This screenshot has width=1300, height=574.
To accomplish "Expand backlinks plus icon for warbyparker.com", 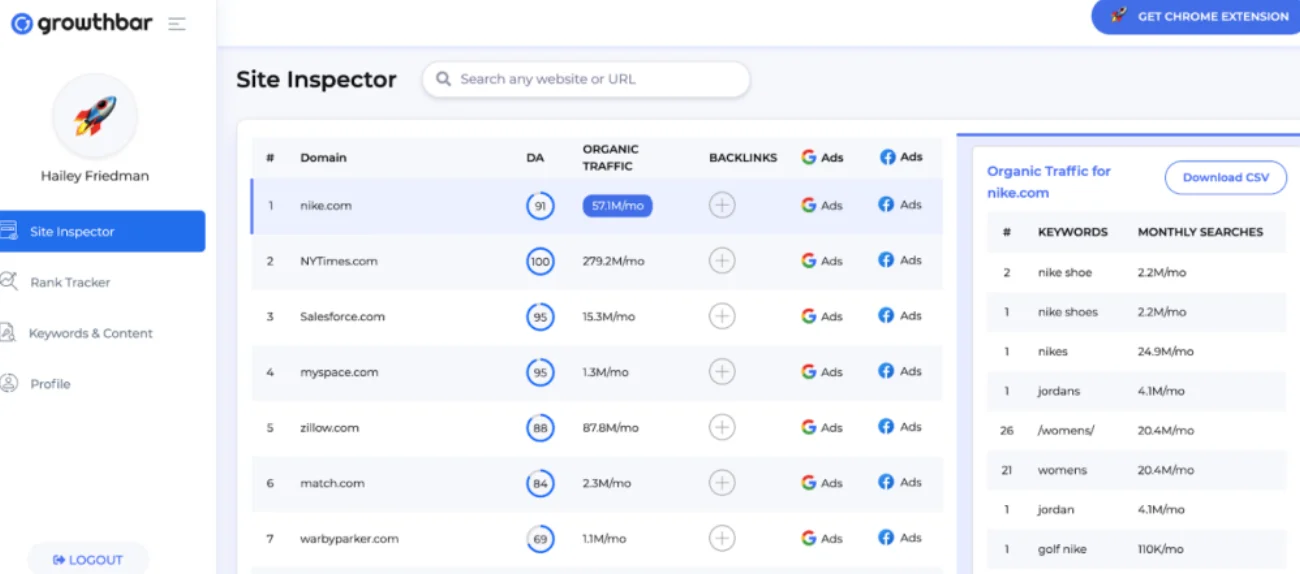I will click(722, 538).
